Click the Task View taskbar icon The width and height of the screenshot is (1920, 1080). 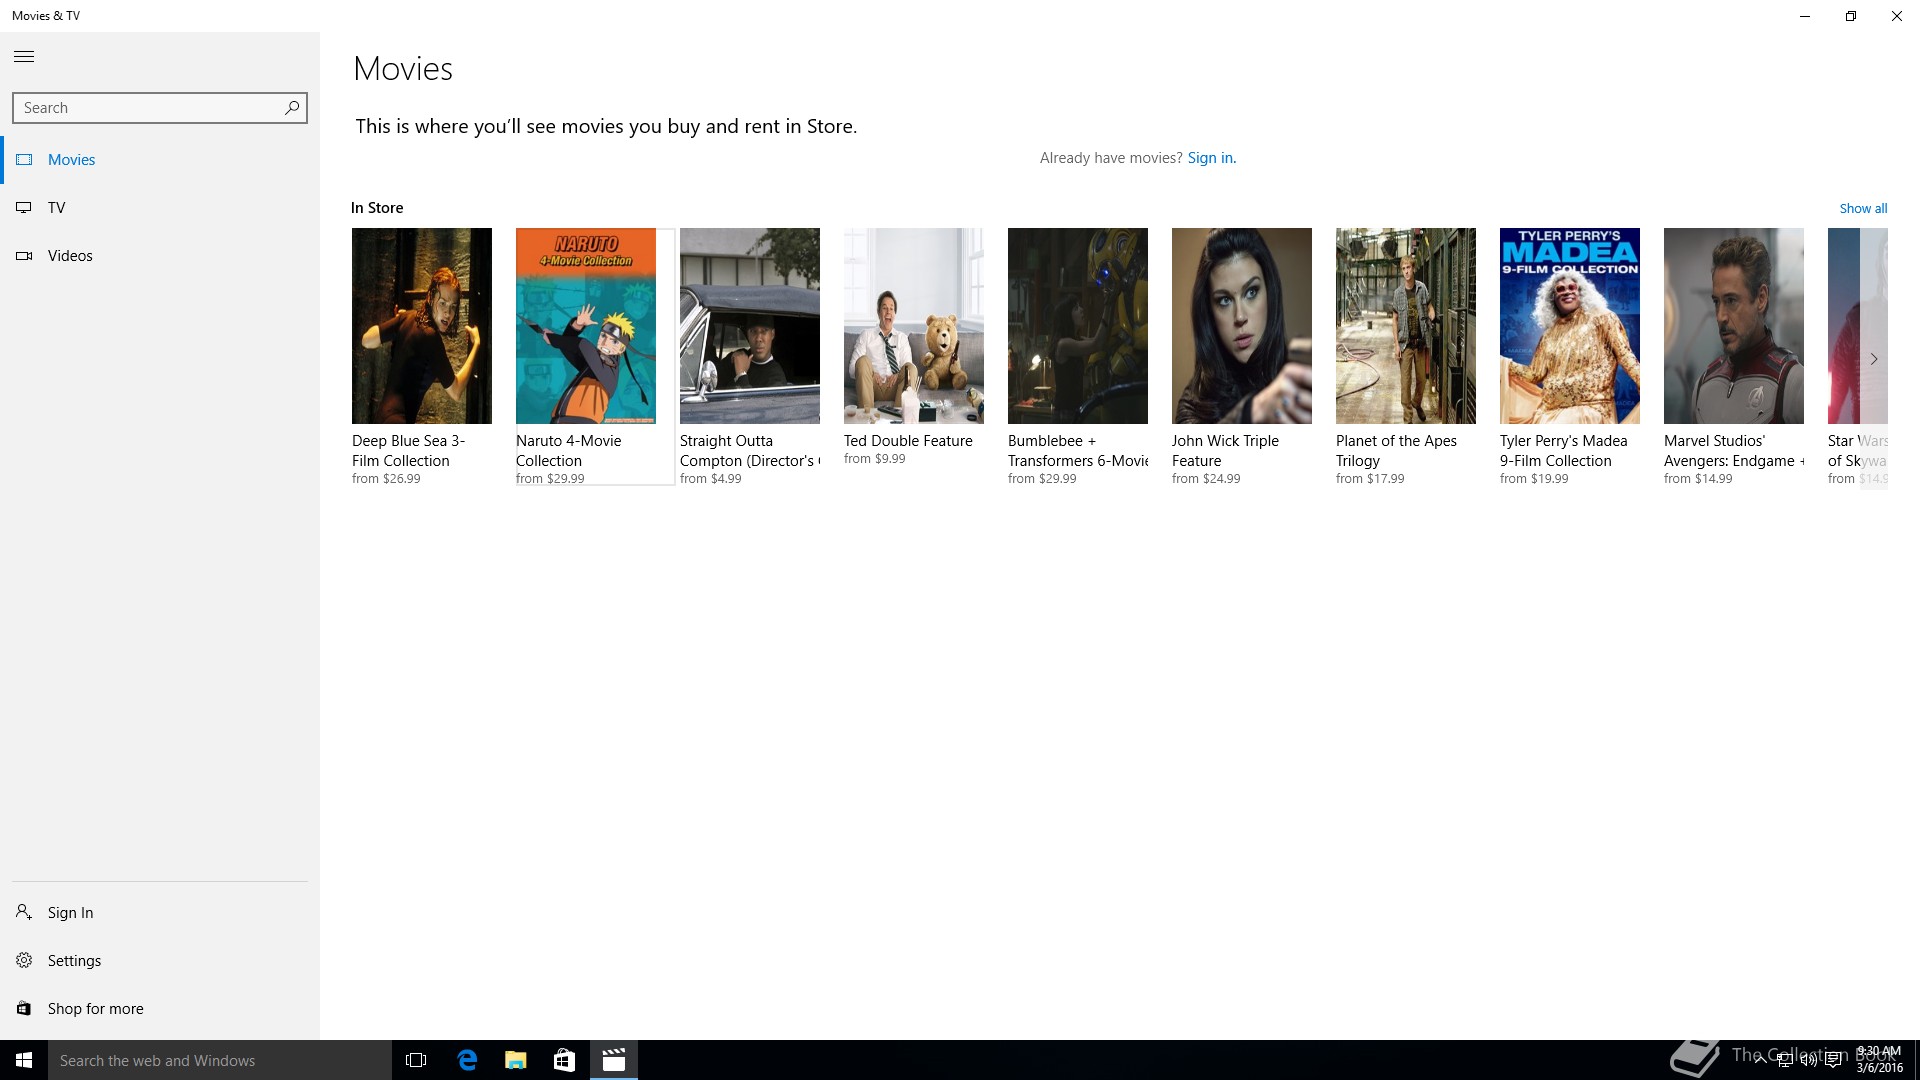click(x=416, y=1060)
